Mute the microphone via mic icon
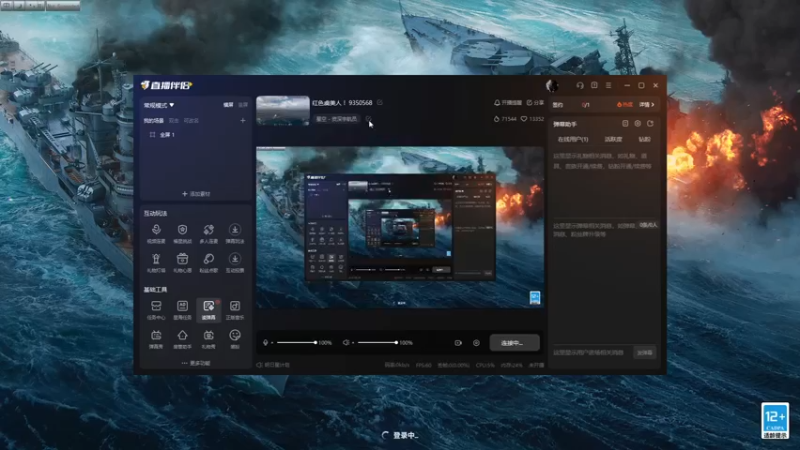 [x=265, y=343]
